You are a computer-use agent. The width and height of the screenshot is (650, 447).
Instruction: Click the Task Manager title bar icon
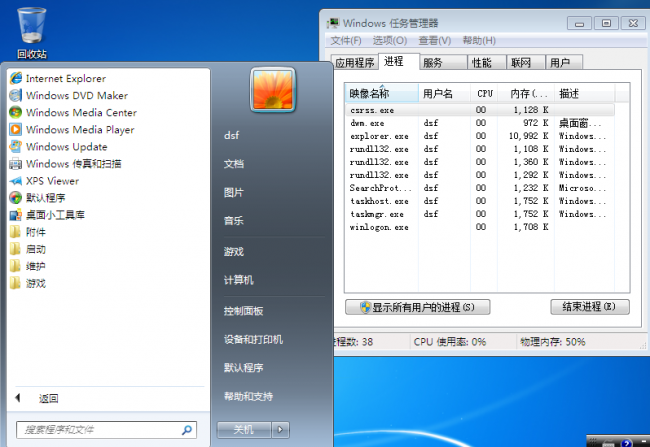(332, 23)
